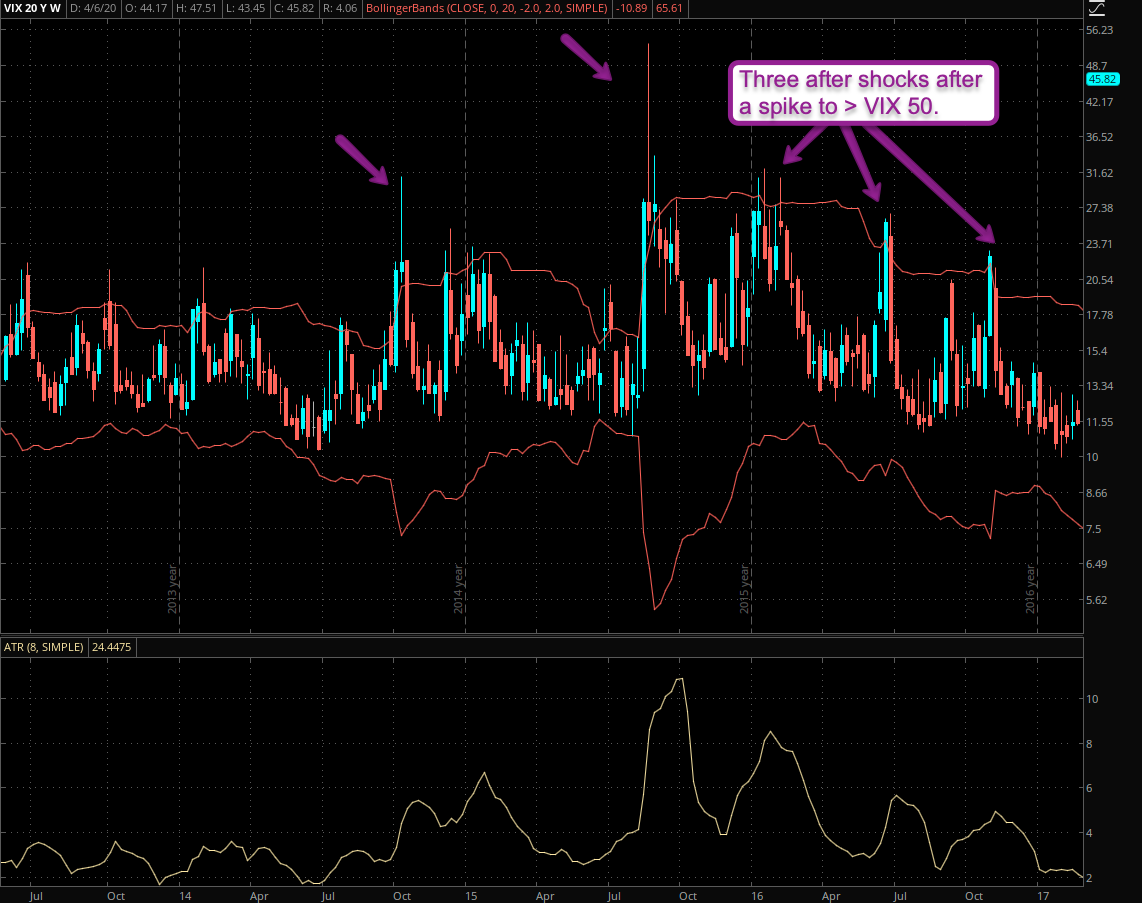Click the 2015 year vertical marker label
Viewport: 1142px width, 903px height.
pyautogui.click(x=744, y=589)
